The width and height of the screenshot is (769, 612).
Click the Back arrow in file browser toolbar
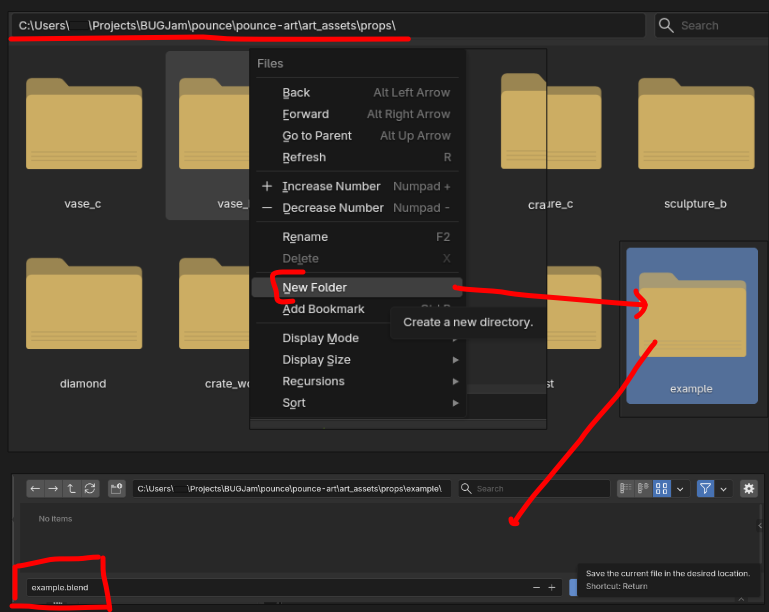pyautogui.click(x=36, y=489)
